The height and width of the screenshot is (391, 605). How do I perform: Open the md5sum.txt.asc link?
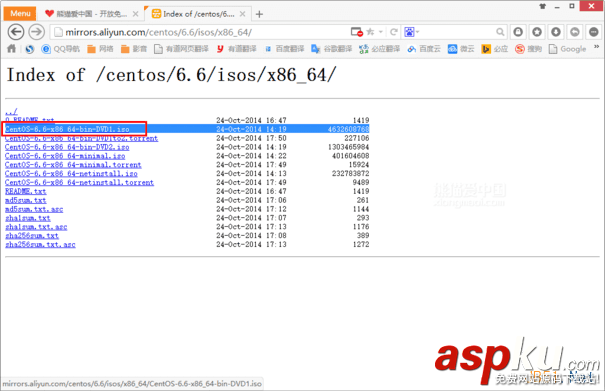pyautogui.click(x=34, y=209)
